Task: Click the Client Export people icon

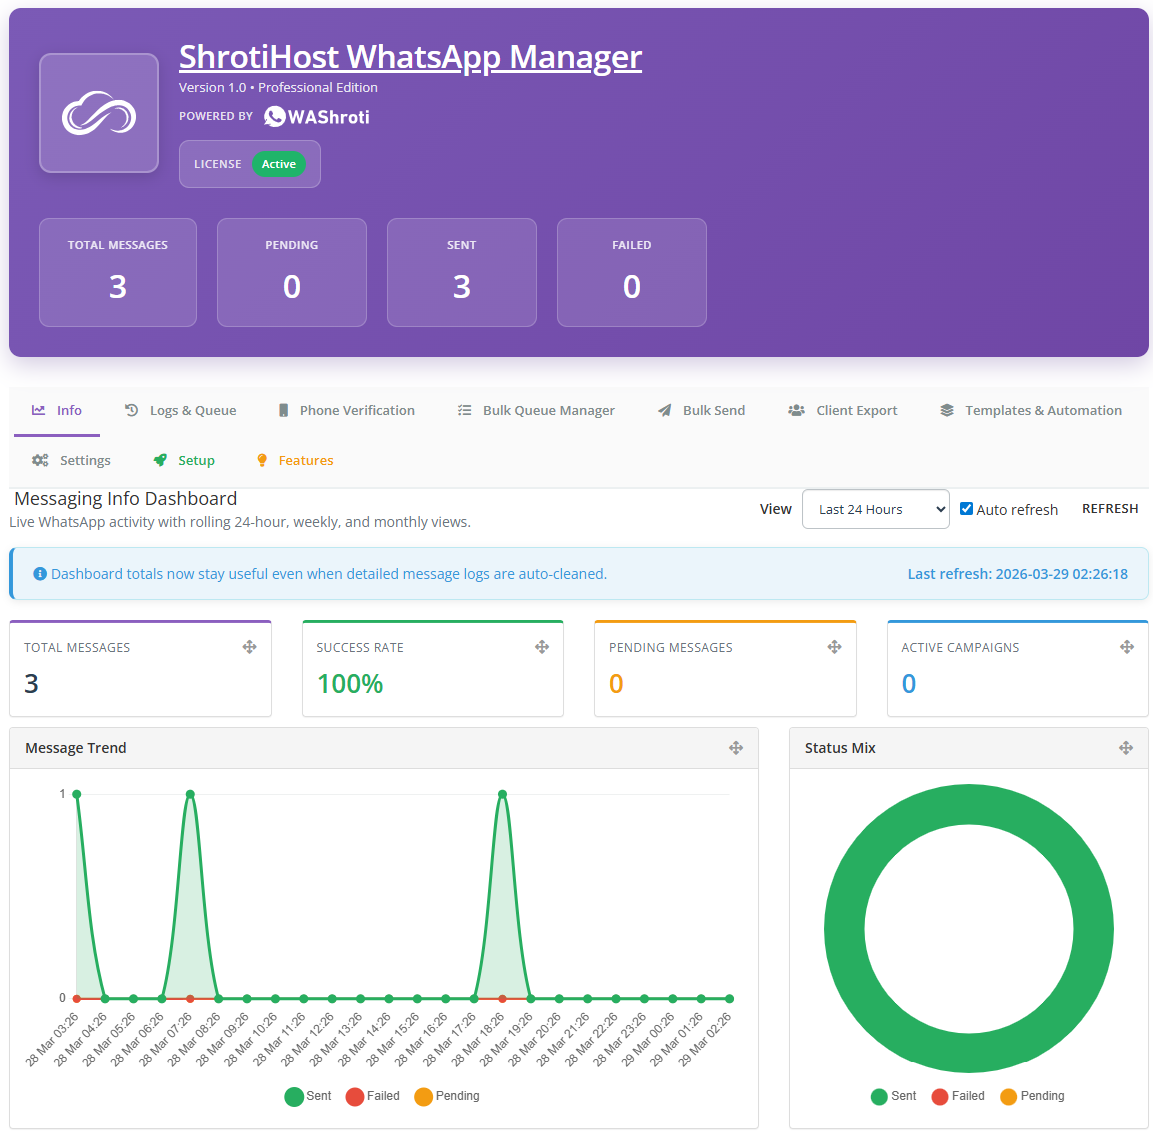Action: click(796, 410)
